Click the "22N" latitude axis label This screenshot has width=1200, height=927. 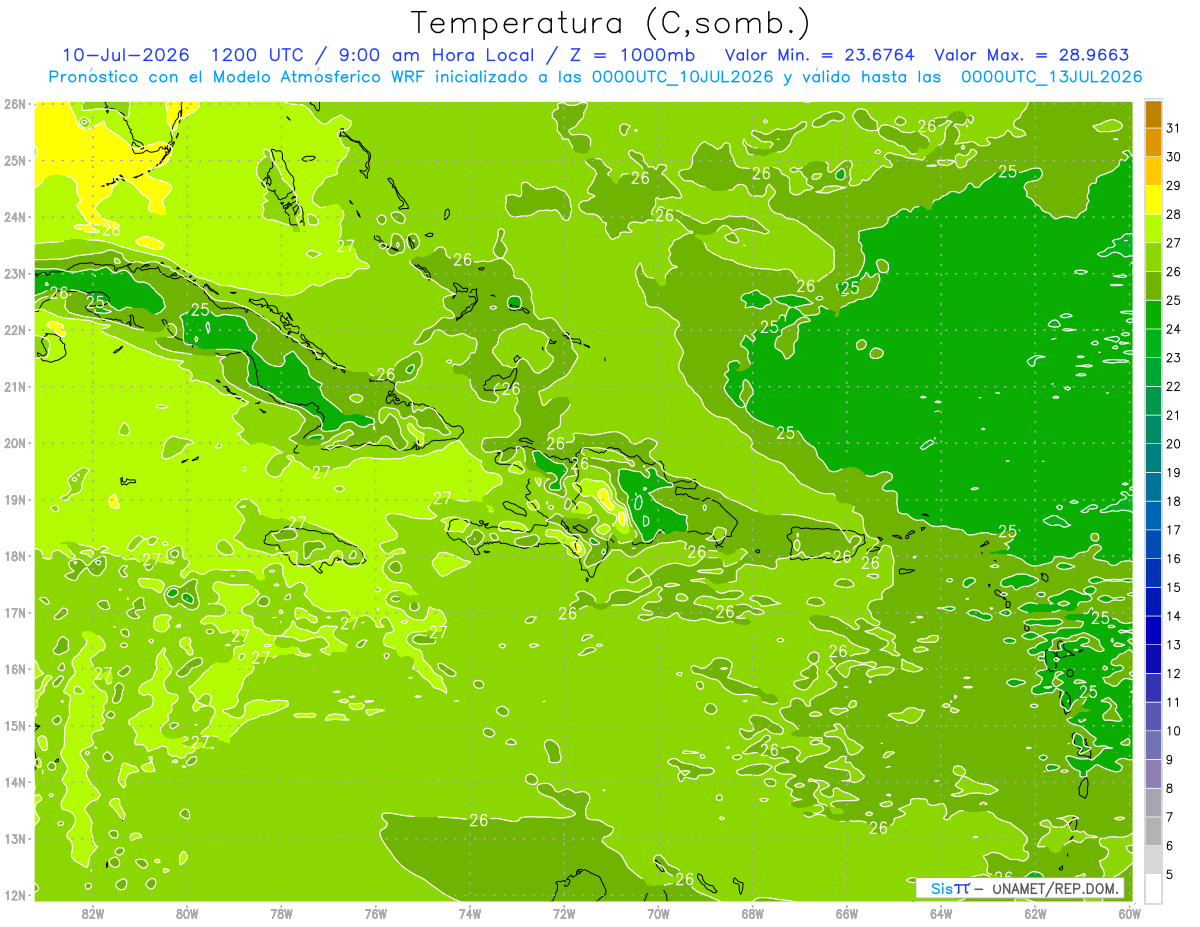(x=15, y=330)
